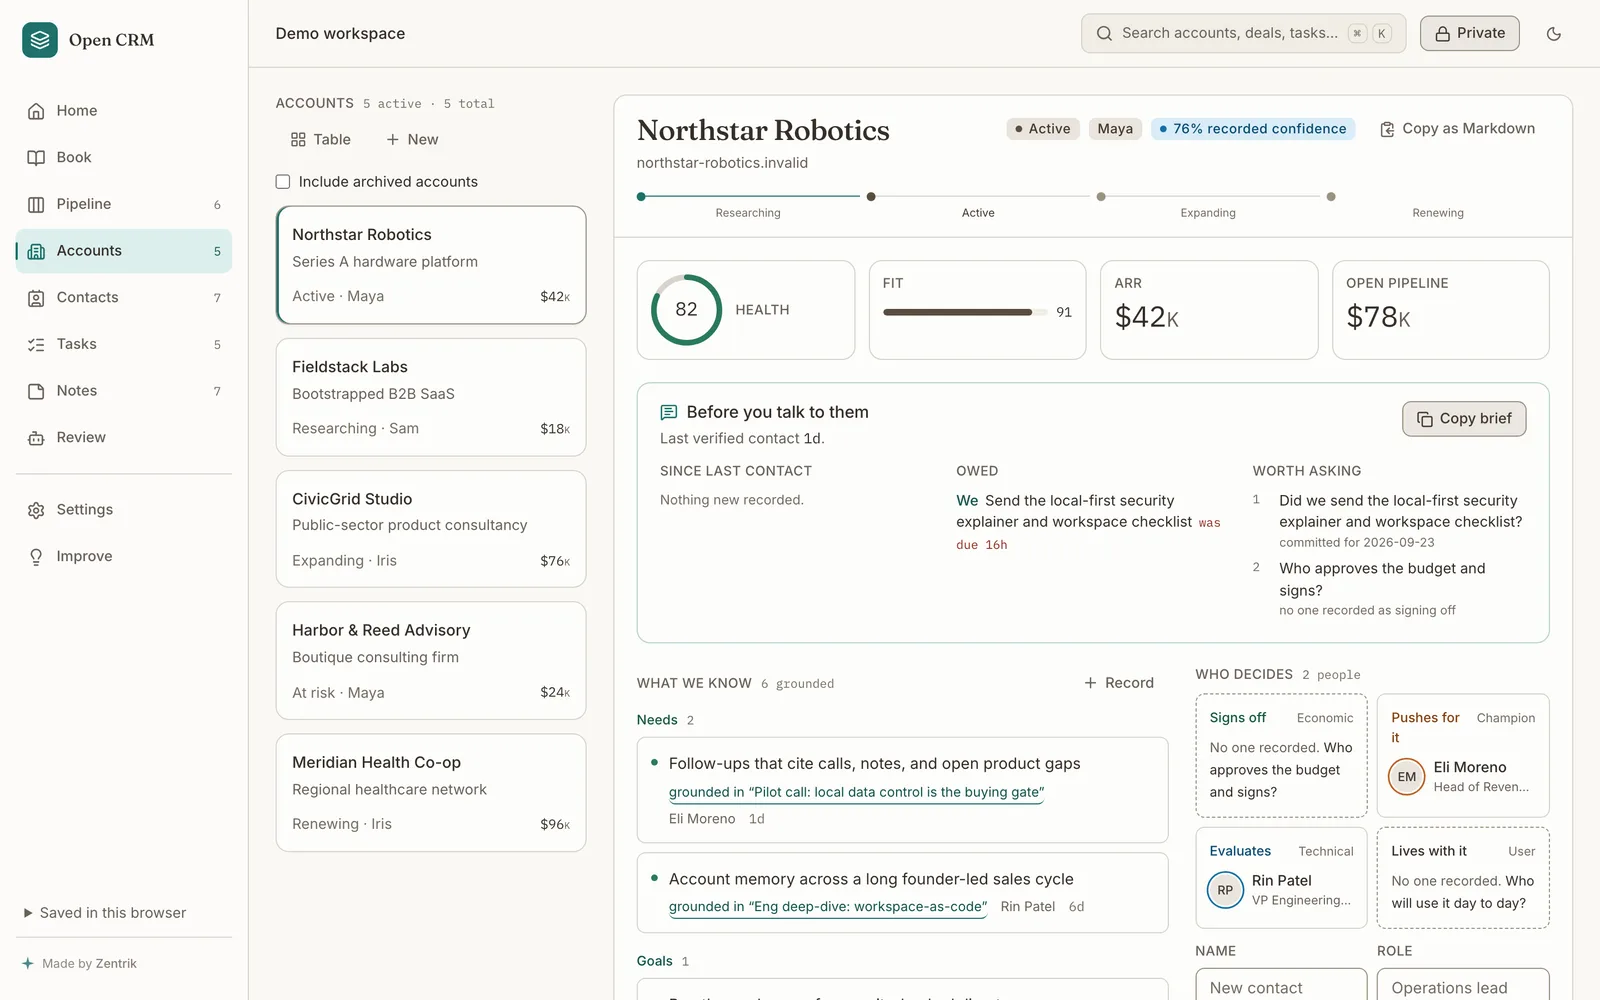Go to Pipeline via its icon

coord(36,204)
